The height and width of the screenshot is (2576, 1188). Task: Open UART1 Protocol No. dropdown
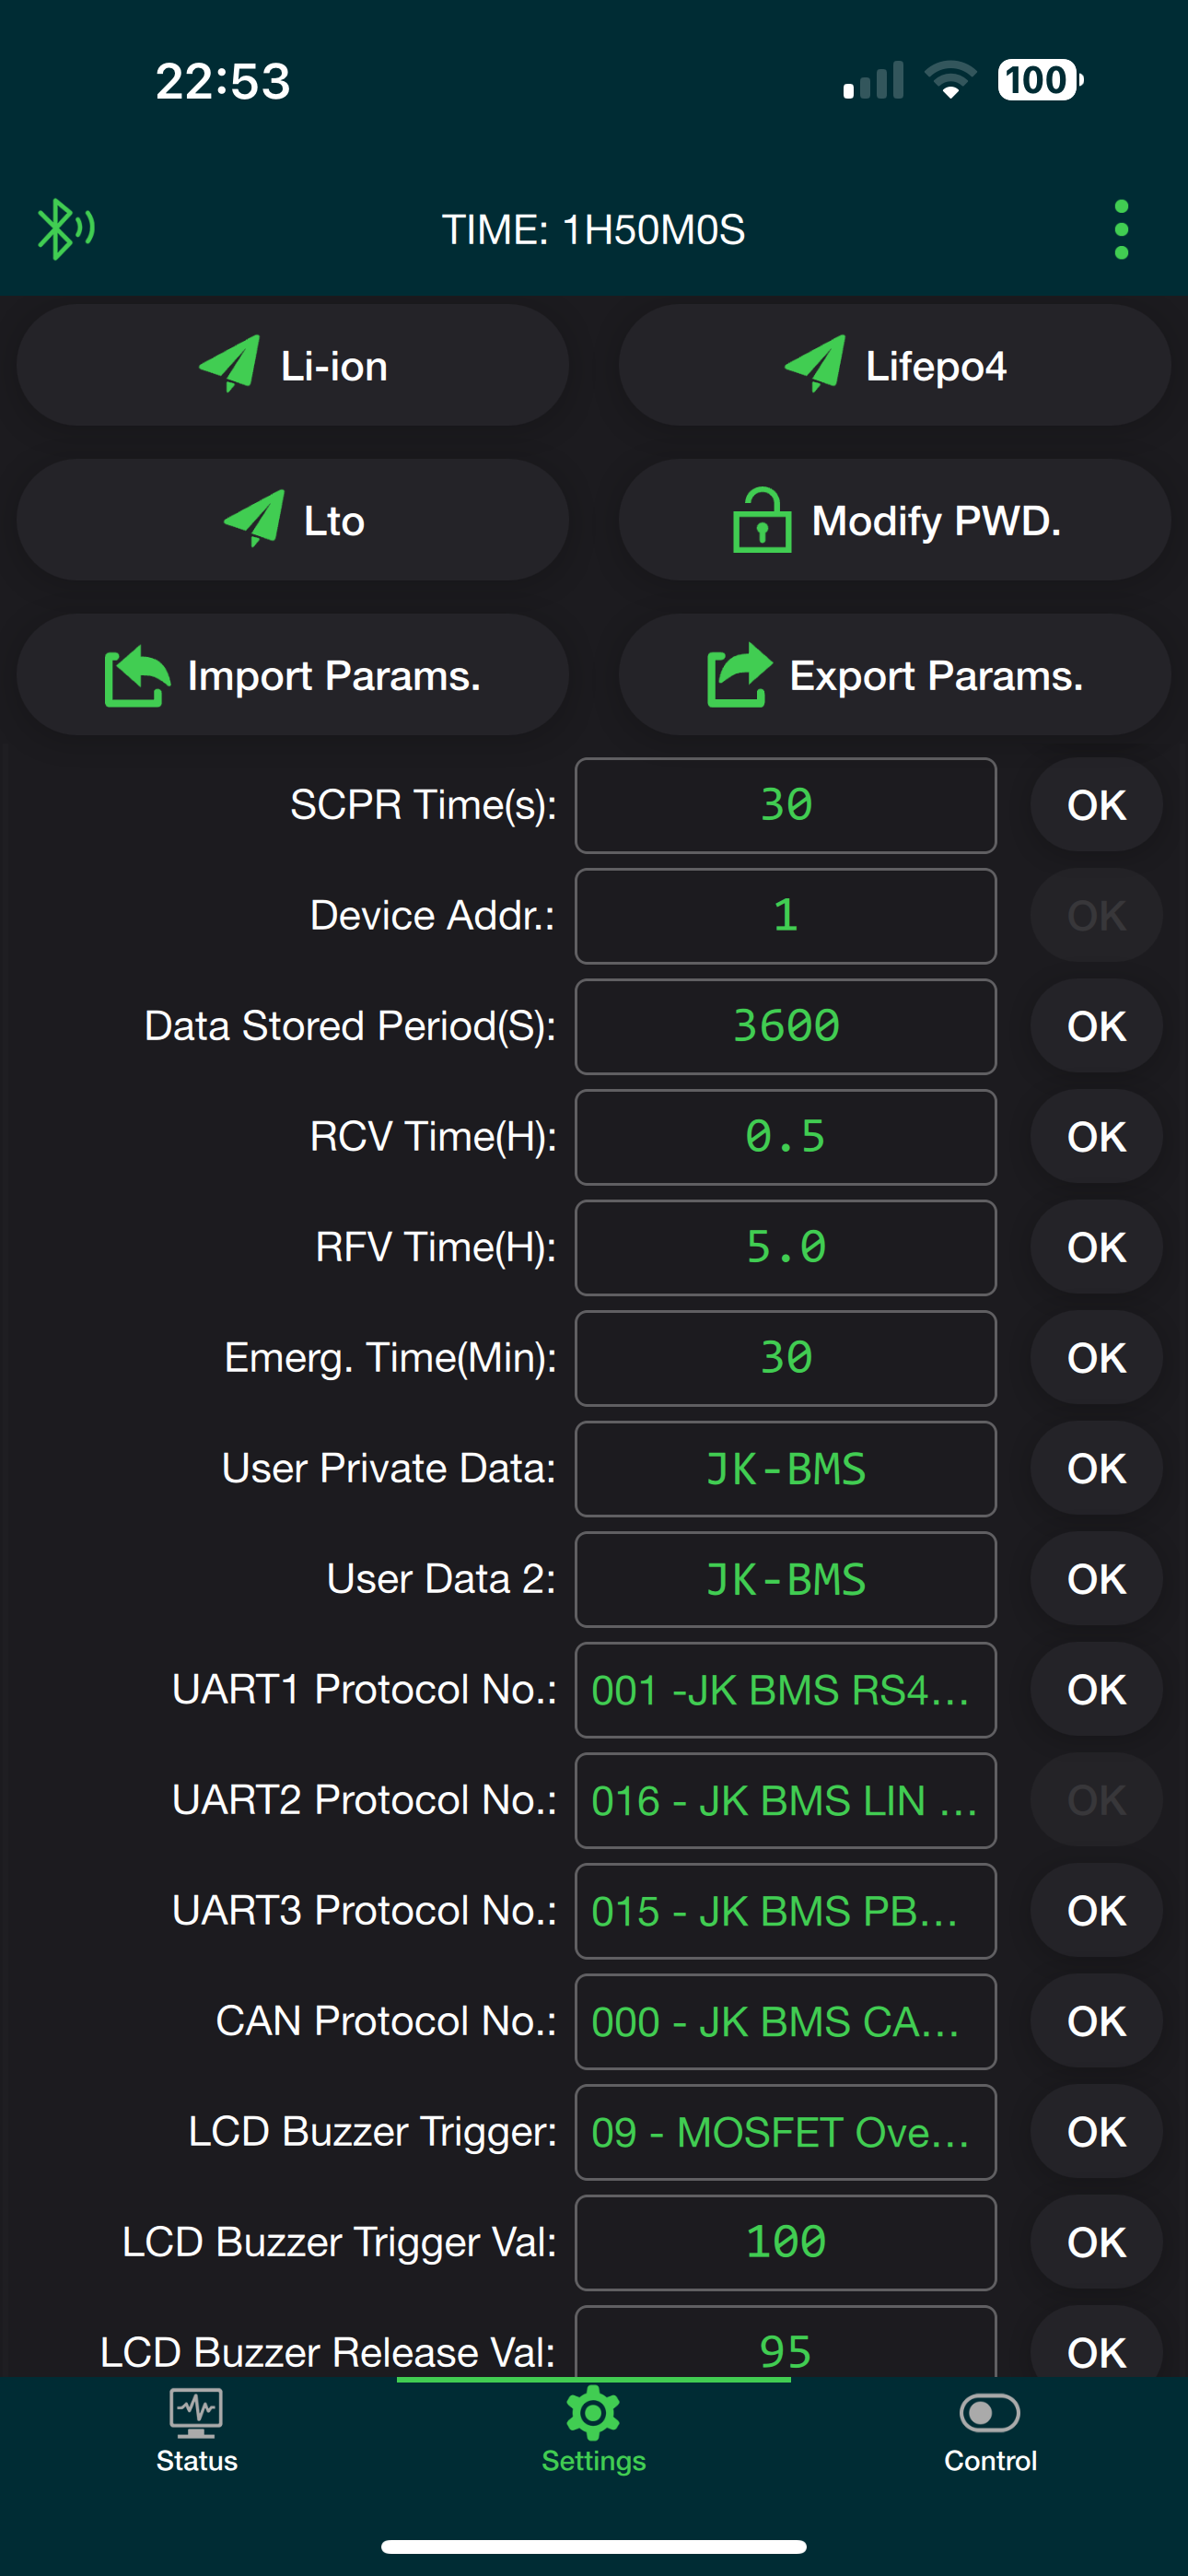click(785, 1690)
